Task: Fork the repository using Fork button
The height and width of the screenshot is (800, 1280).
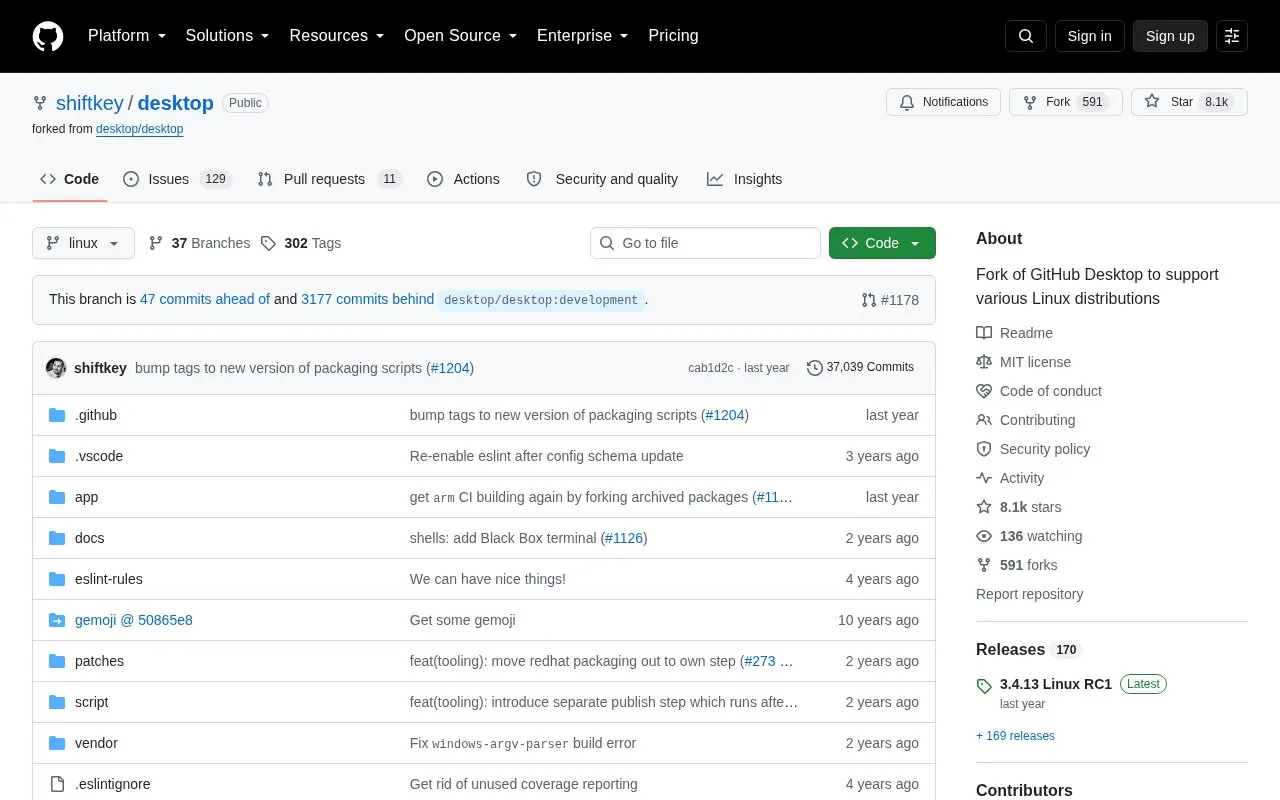Action: (1066, 102)
